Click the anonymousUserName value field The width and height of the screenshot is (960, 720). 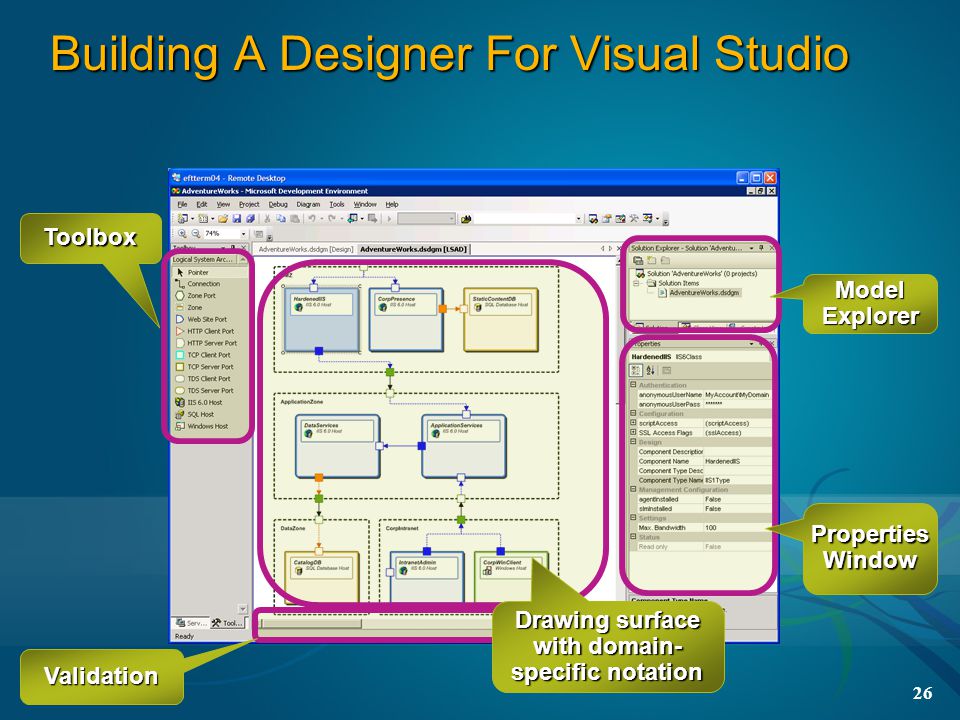pos(737,395)
